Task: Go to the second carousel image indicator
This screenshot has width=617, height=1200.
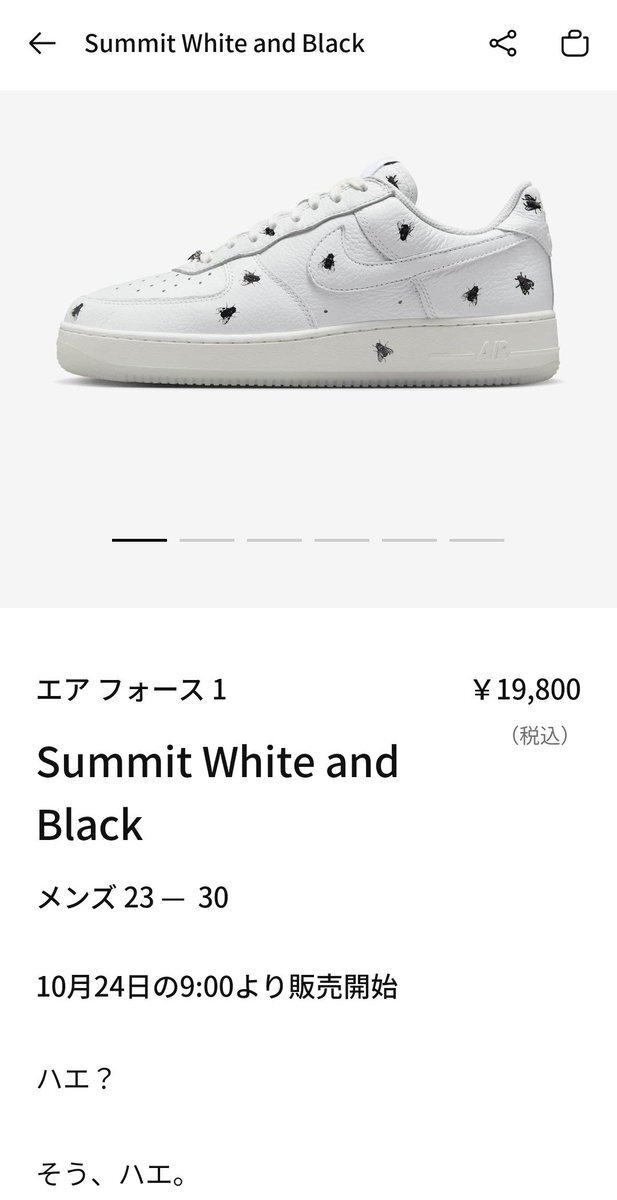Action: click(207, 540)
